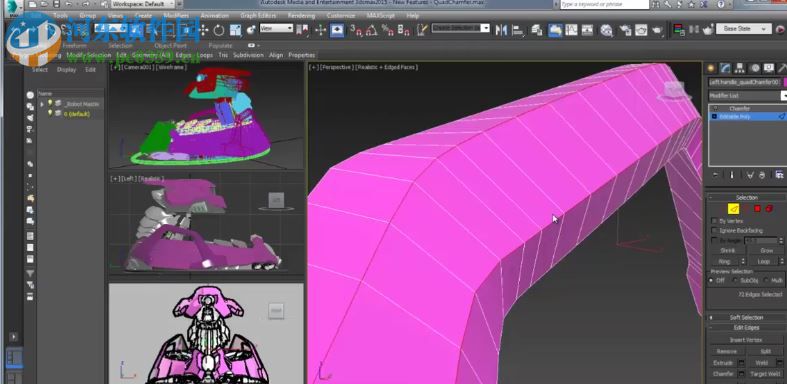
Task: Toggle the 3D Snaps icon
Action: pyautogui.click(x=356, y=30)
